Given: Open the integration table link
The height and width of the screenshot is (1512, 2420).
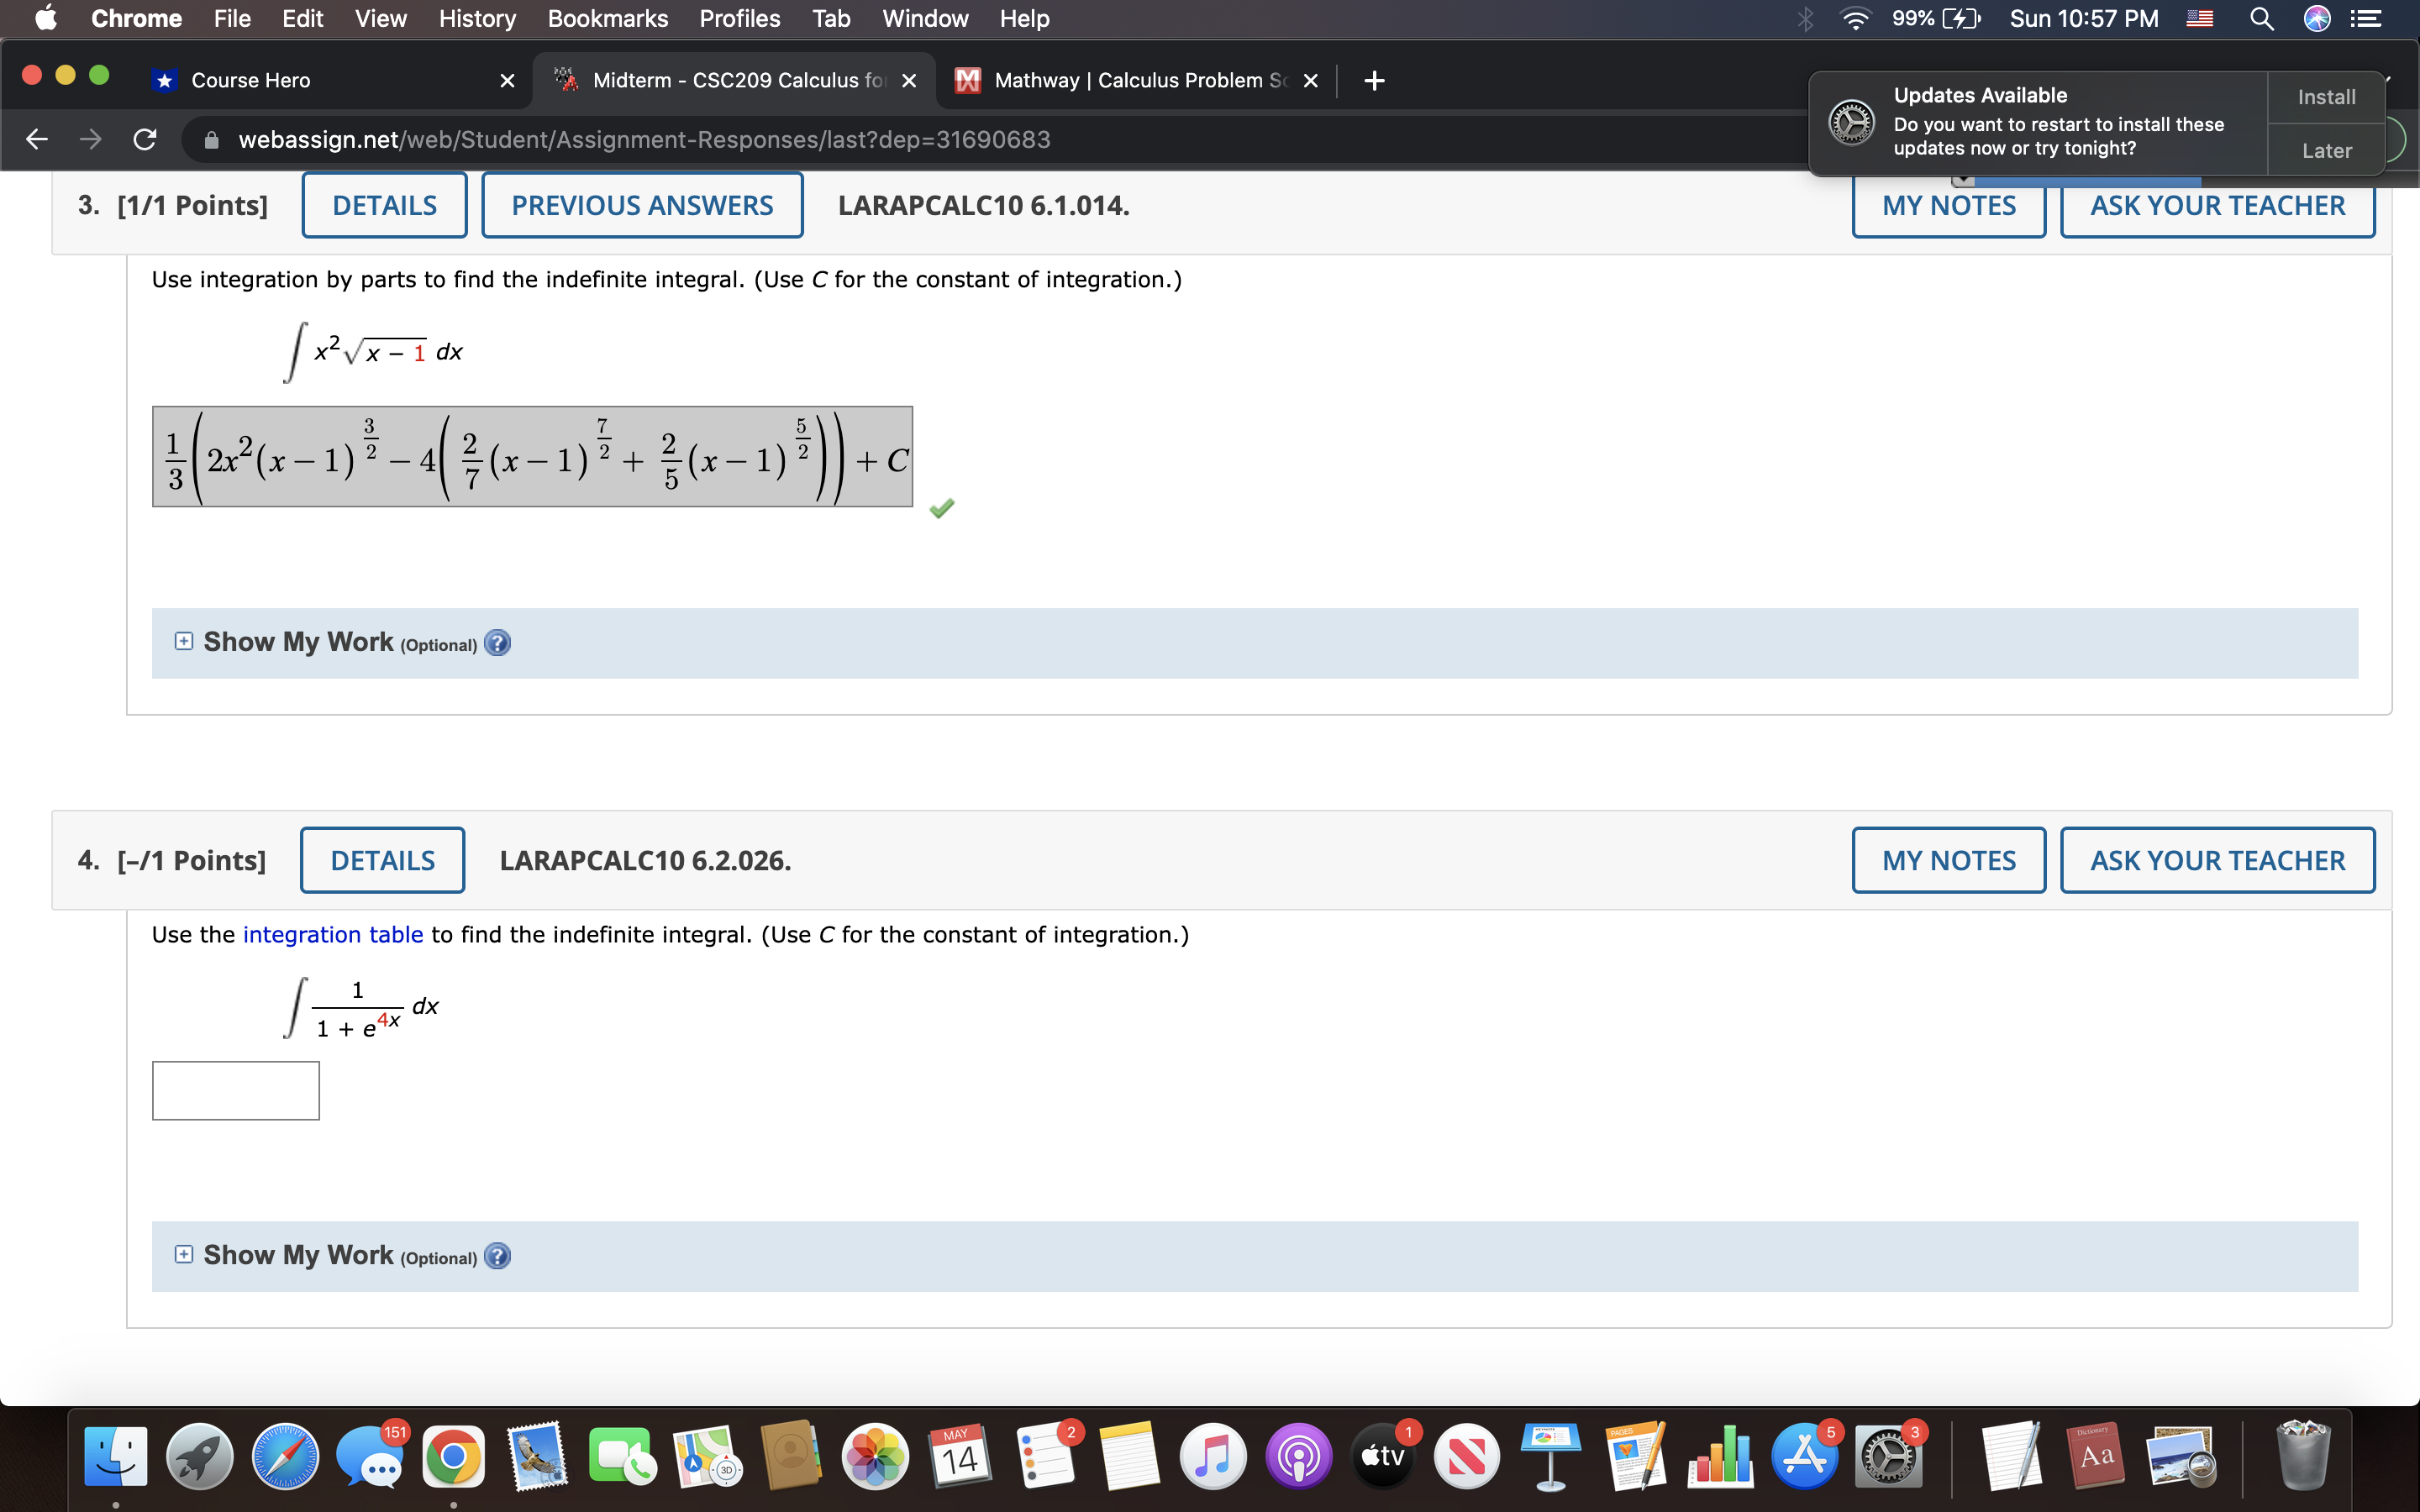Looking at the screenshot, I should pos(332,934).
